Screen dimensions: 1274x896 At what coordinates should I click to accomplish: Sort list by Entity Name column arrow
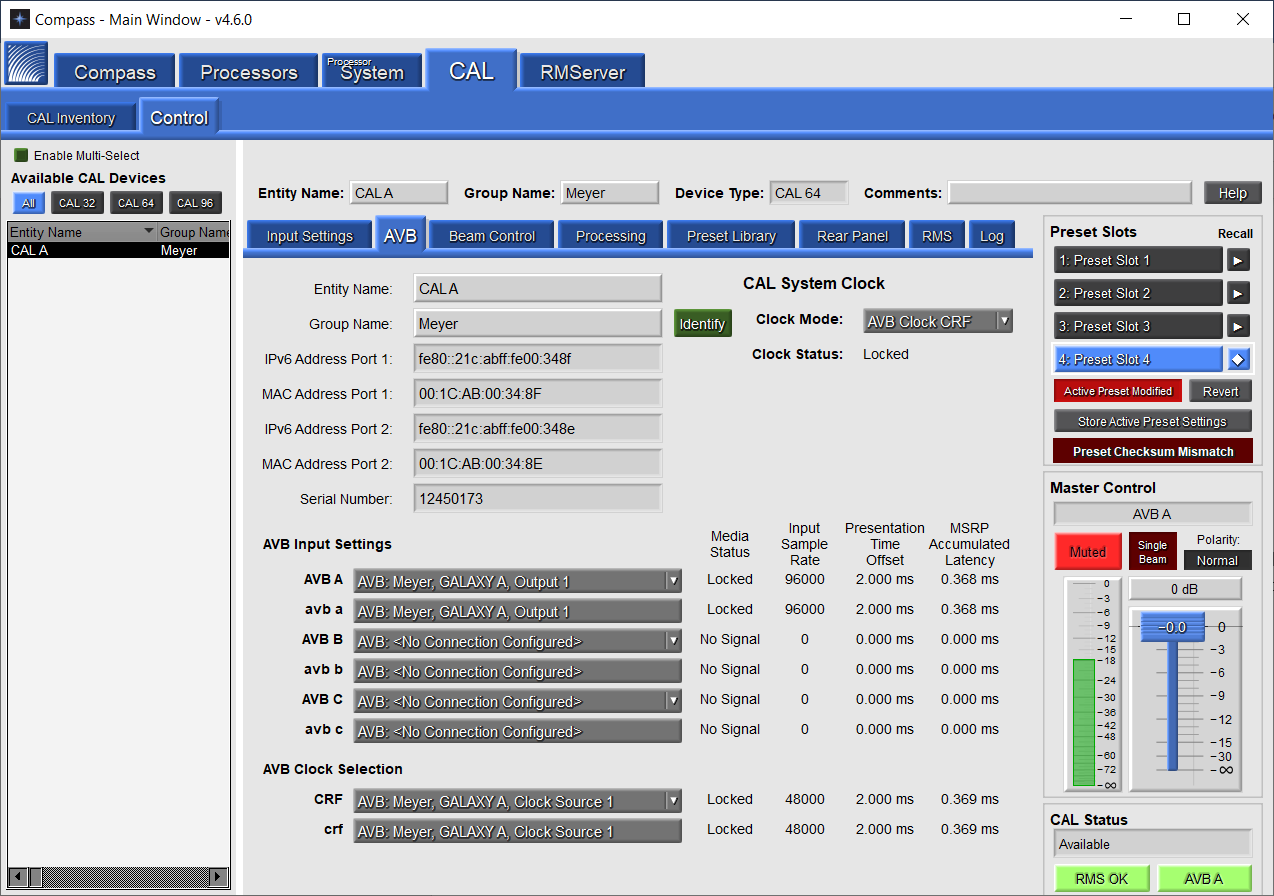click(x=149, y=232)
